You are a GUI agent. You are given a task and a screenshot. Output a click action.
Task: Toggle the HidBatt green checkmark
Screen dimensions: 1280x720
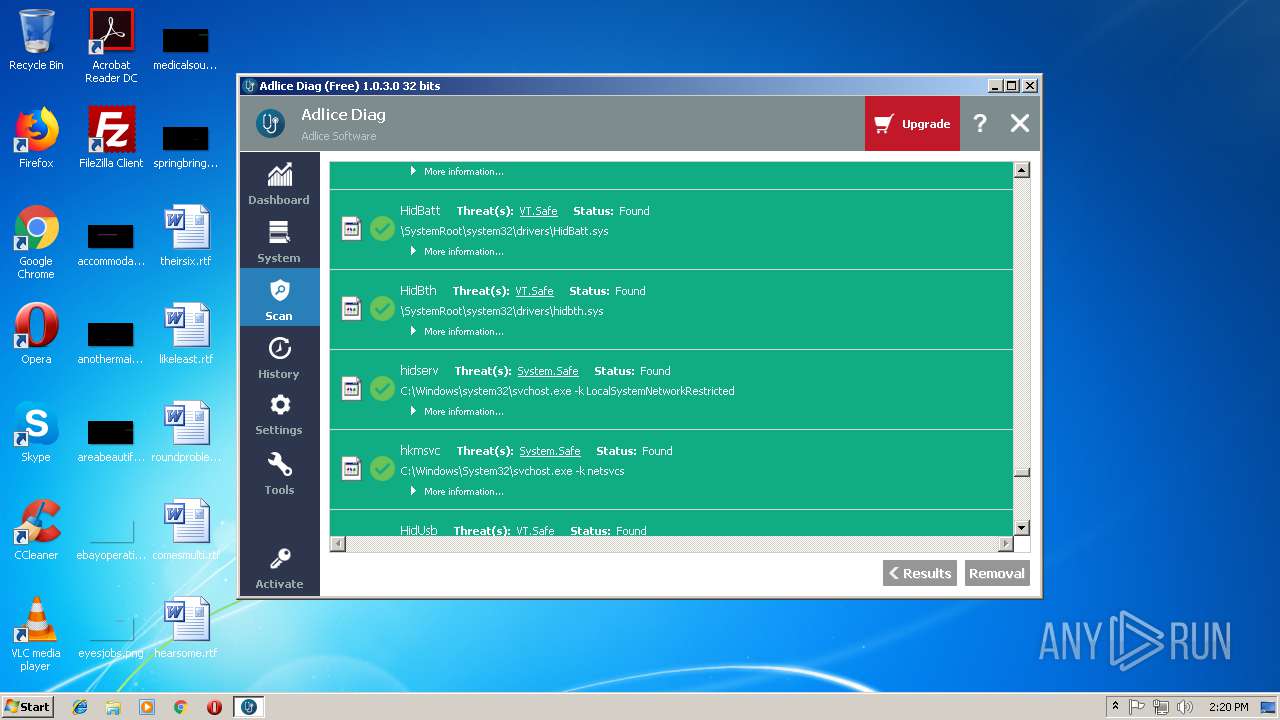pos(382,229)
